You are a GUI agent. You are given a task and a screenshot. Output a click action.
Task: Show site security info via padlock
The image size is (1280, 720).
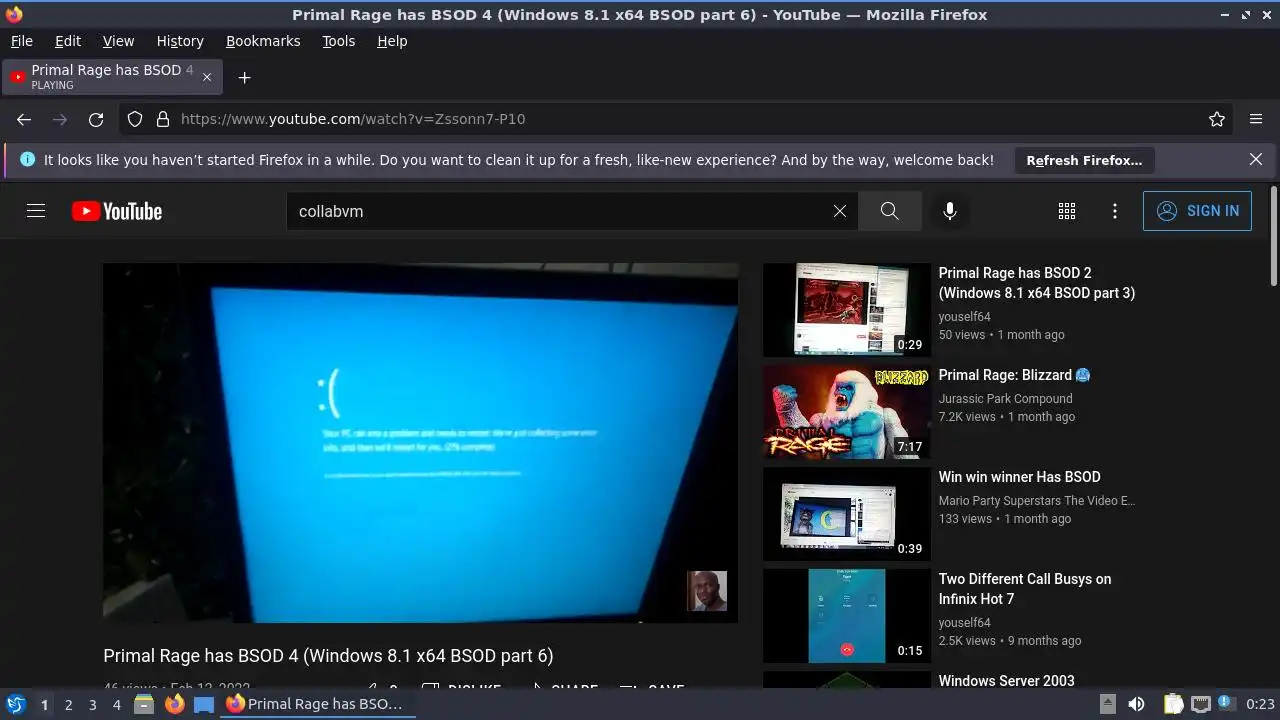[x=163, y=119]
